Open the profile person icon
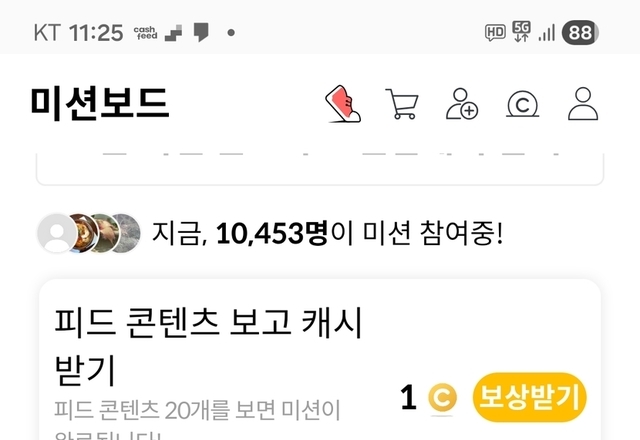The width and height of the screenshot is (640, 440). tap(583, 104)
